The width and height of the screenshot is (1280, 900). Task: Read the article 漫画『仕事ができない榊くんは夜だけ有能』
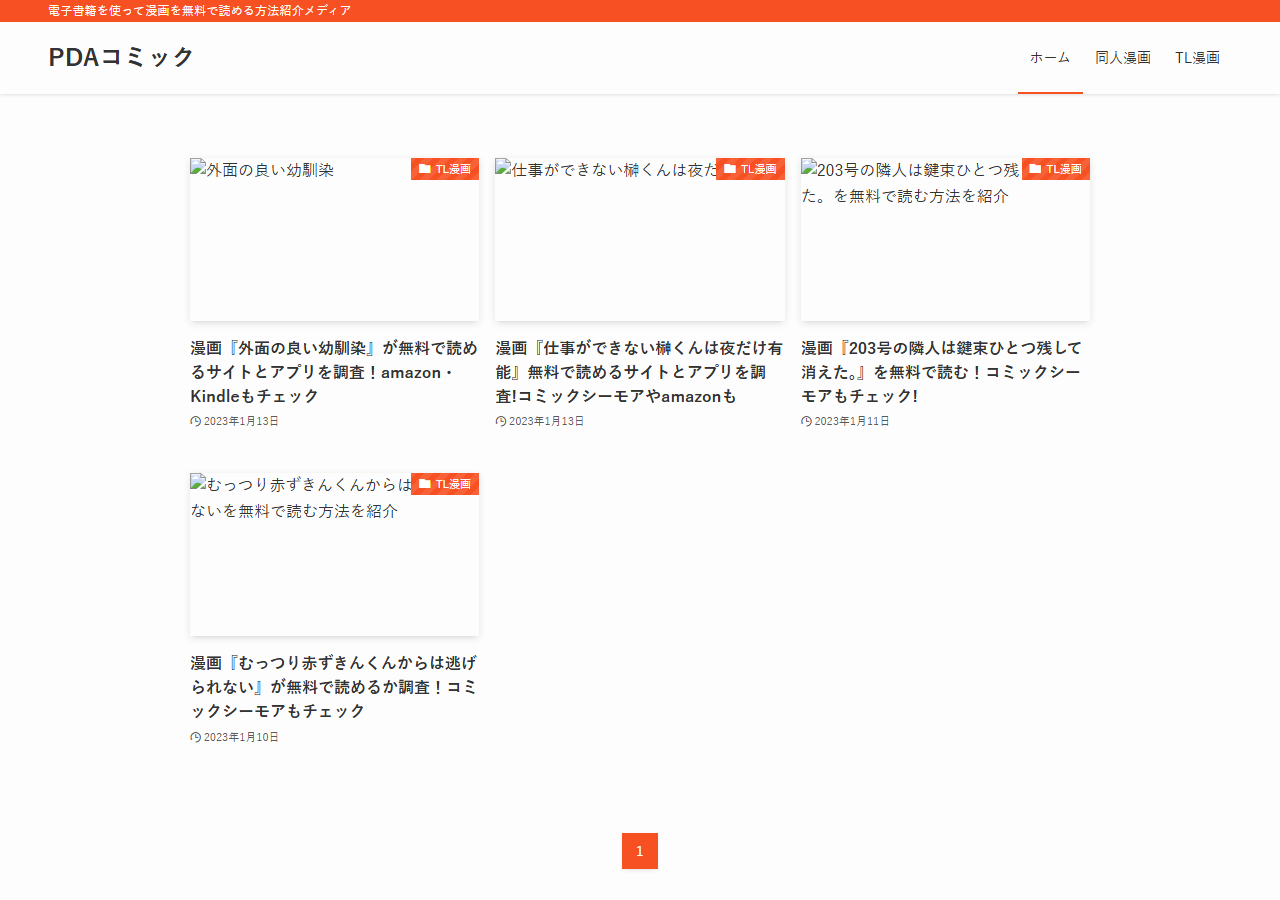[x=640, y=372]
